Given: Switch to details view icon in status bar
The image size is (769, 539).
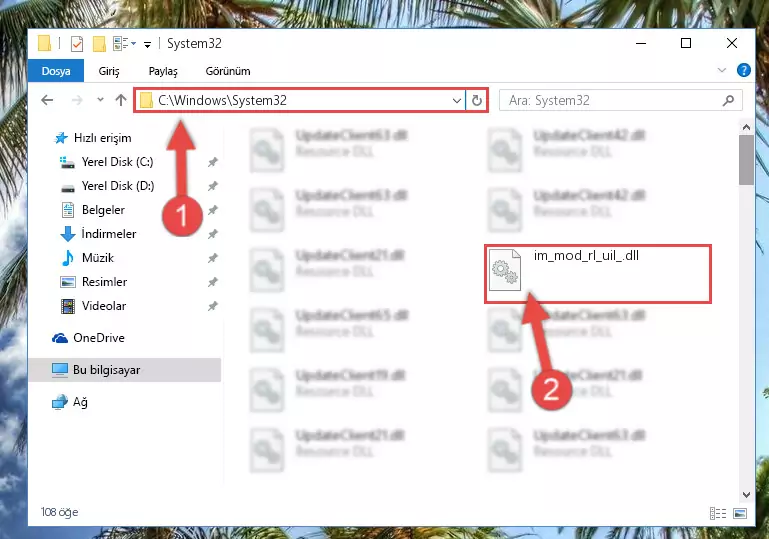Looking at the screenshot, I should tap(718, 513).
